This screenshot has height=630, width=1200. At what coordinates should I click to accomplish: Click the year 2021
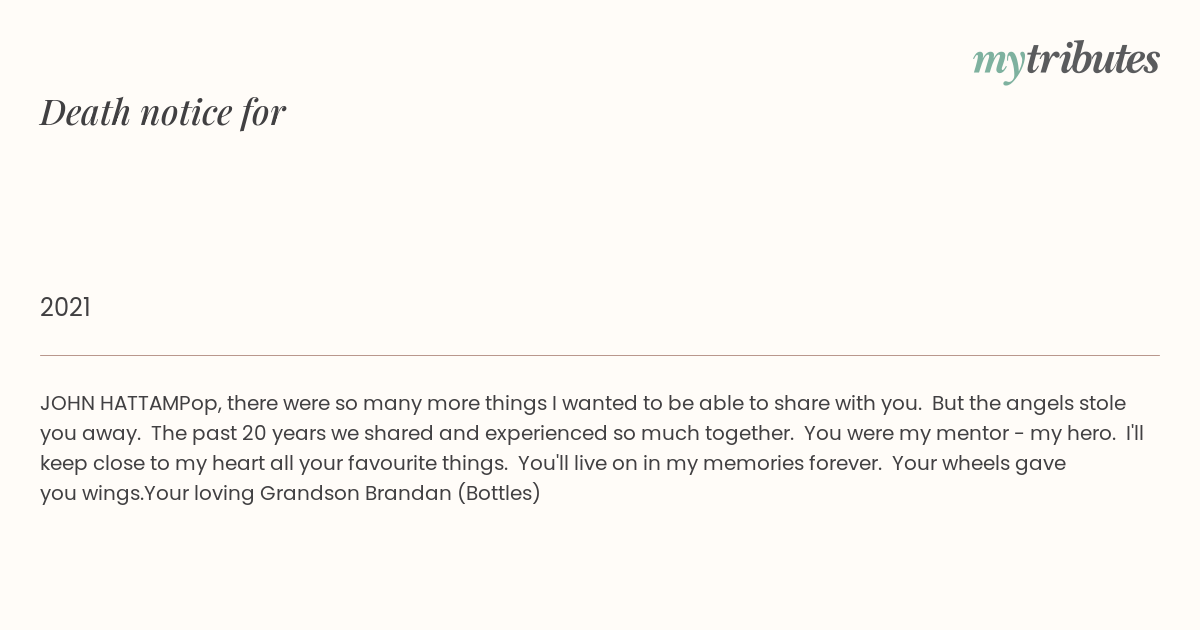(65, 307)
